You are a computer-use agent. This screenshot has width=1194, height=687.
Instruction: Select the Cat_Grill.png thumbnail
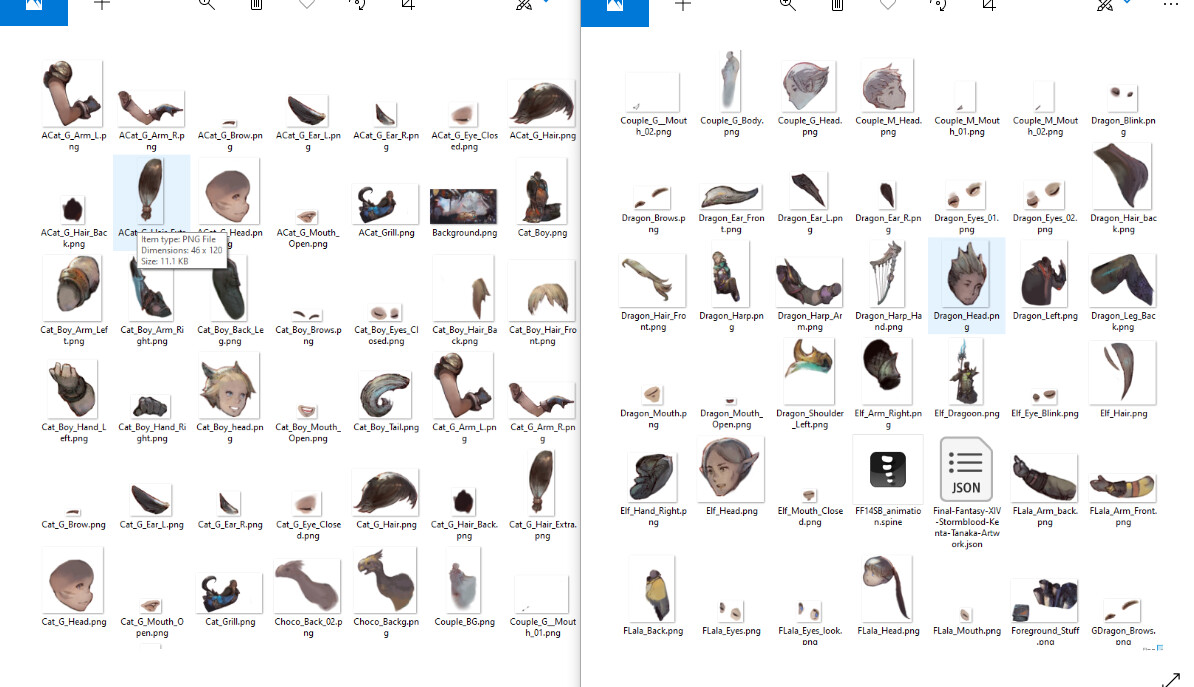click(x=230, y=594)
